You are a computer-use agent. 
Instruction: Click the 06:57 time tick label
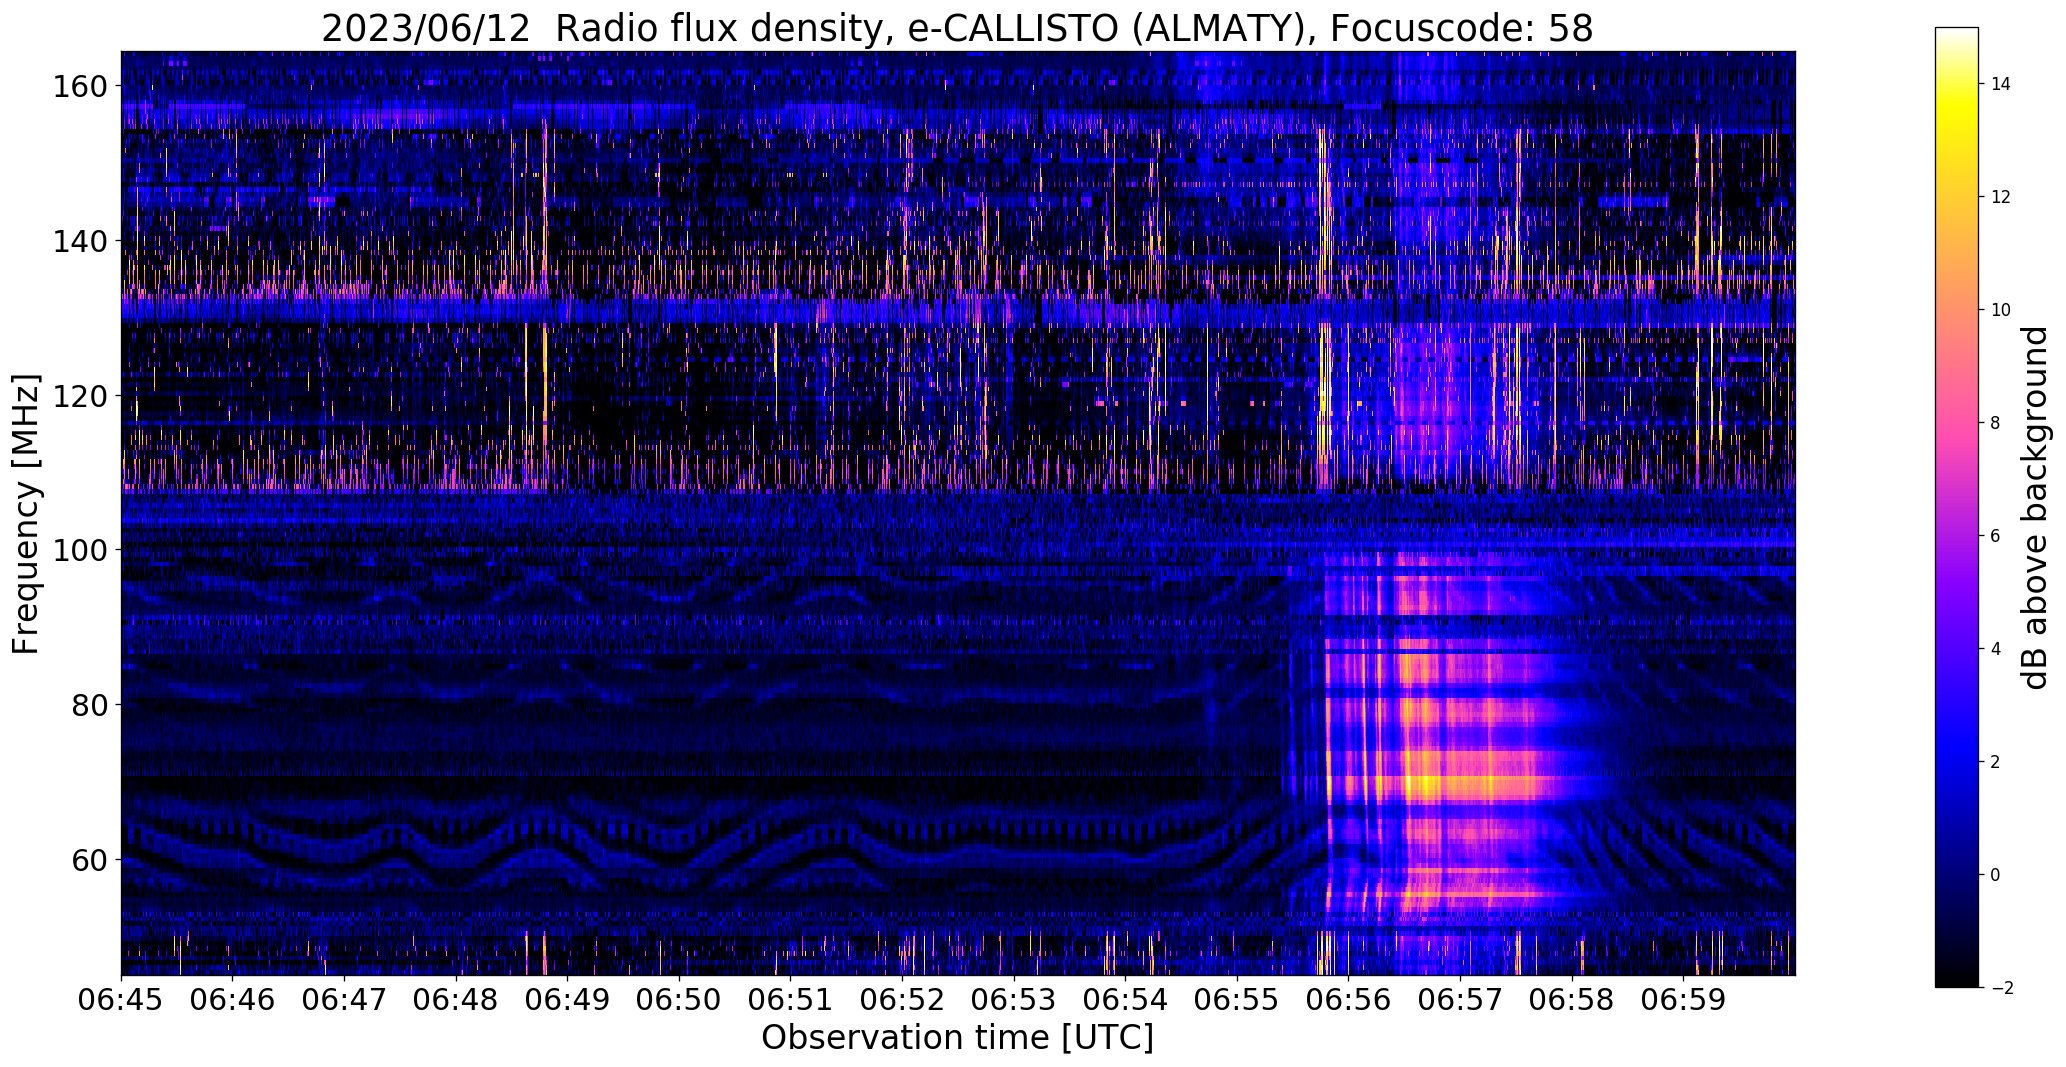(x=1460, y=999)
